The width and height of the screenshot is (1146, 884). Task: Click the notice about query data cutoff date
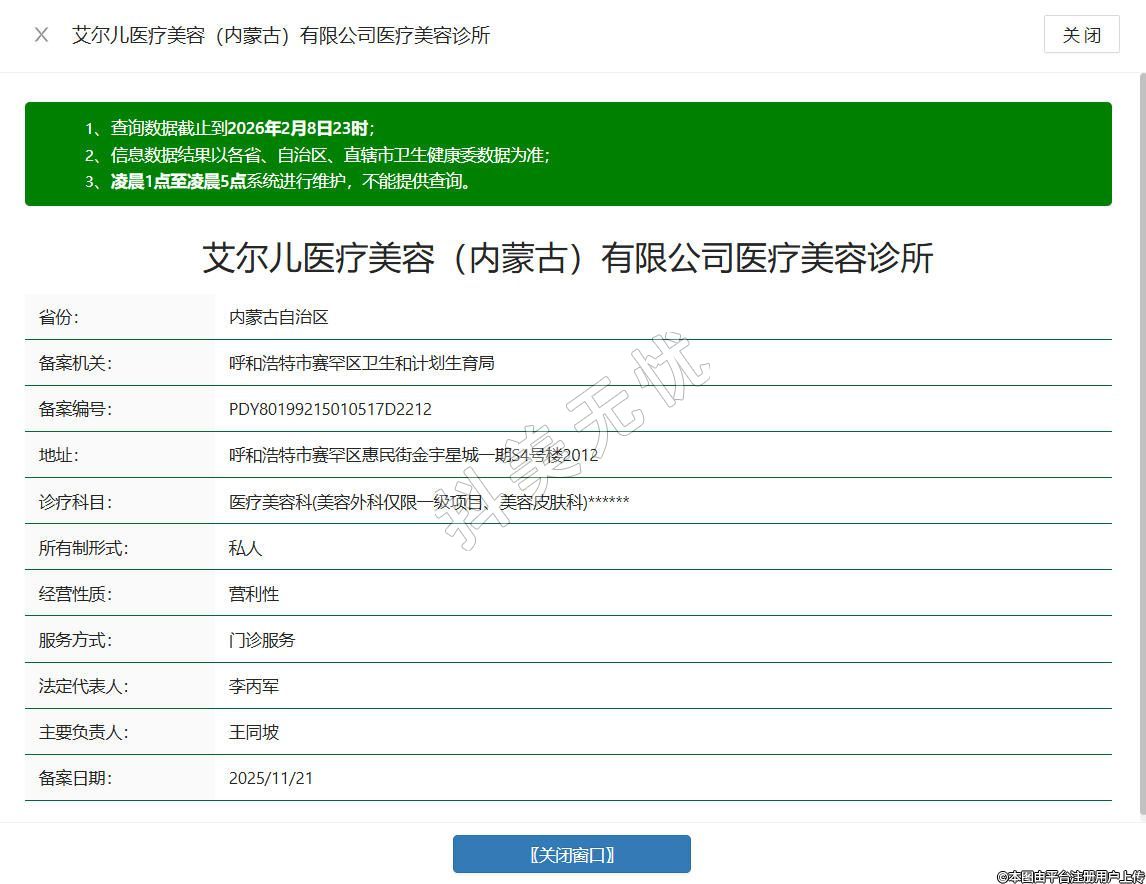pyautogui.click(x=242, y=128)
